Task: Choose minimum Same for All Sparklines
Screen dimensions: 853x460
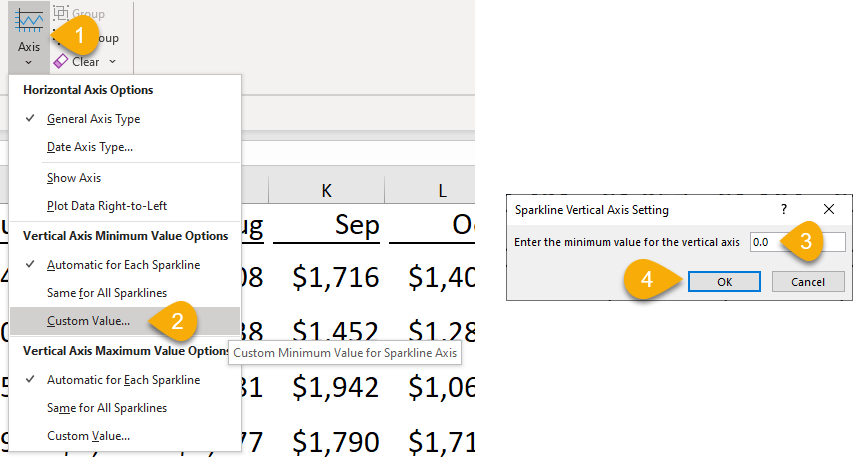Action: pyautogui.click(x=107, y=293)
